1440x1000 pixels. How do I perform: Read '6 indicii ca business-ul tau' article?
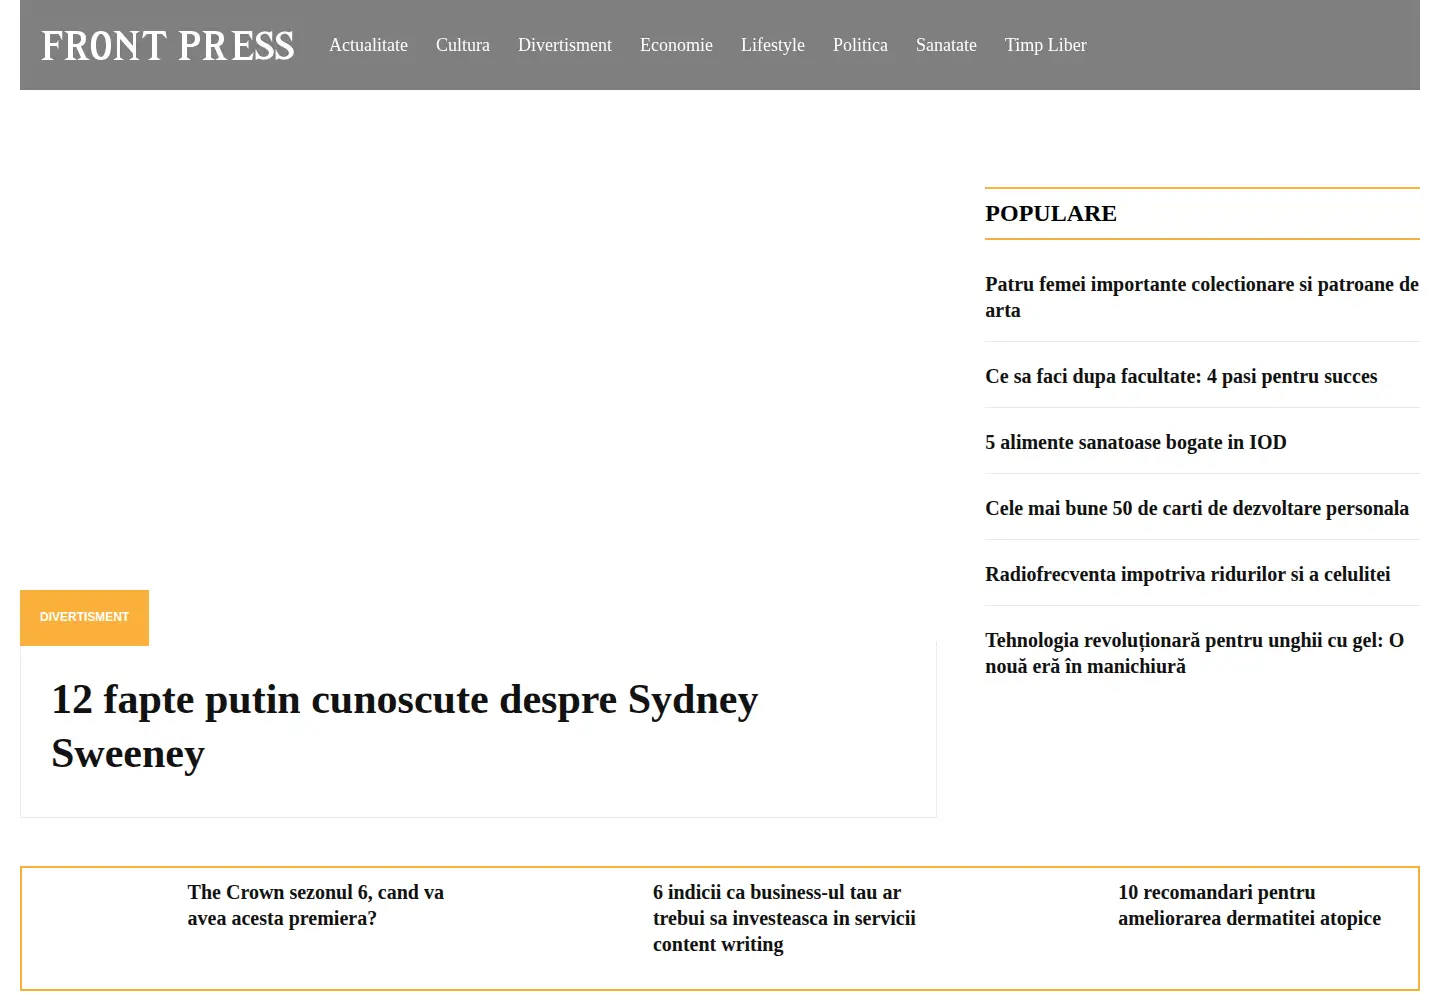[784, 918]
